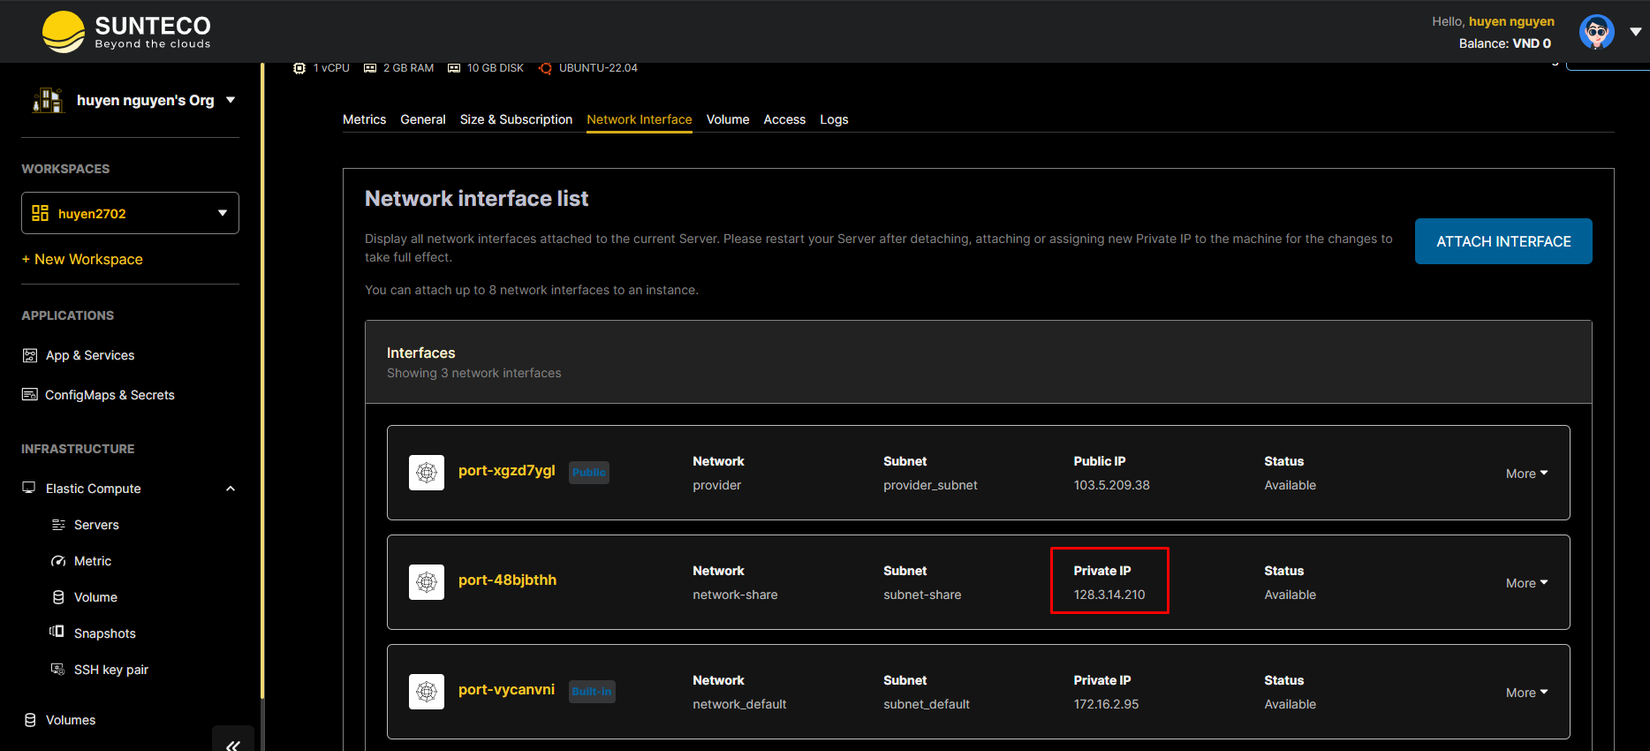Click the Sunteco logo icon
This screenshot has width=1650, height=751.
coord(63,32)
